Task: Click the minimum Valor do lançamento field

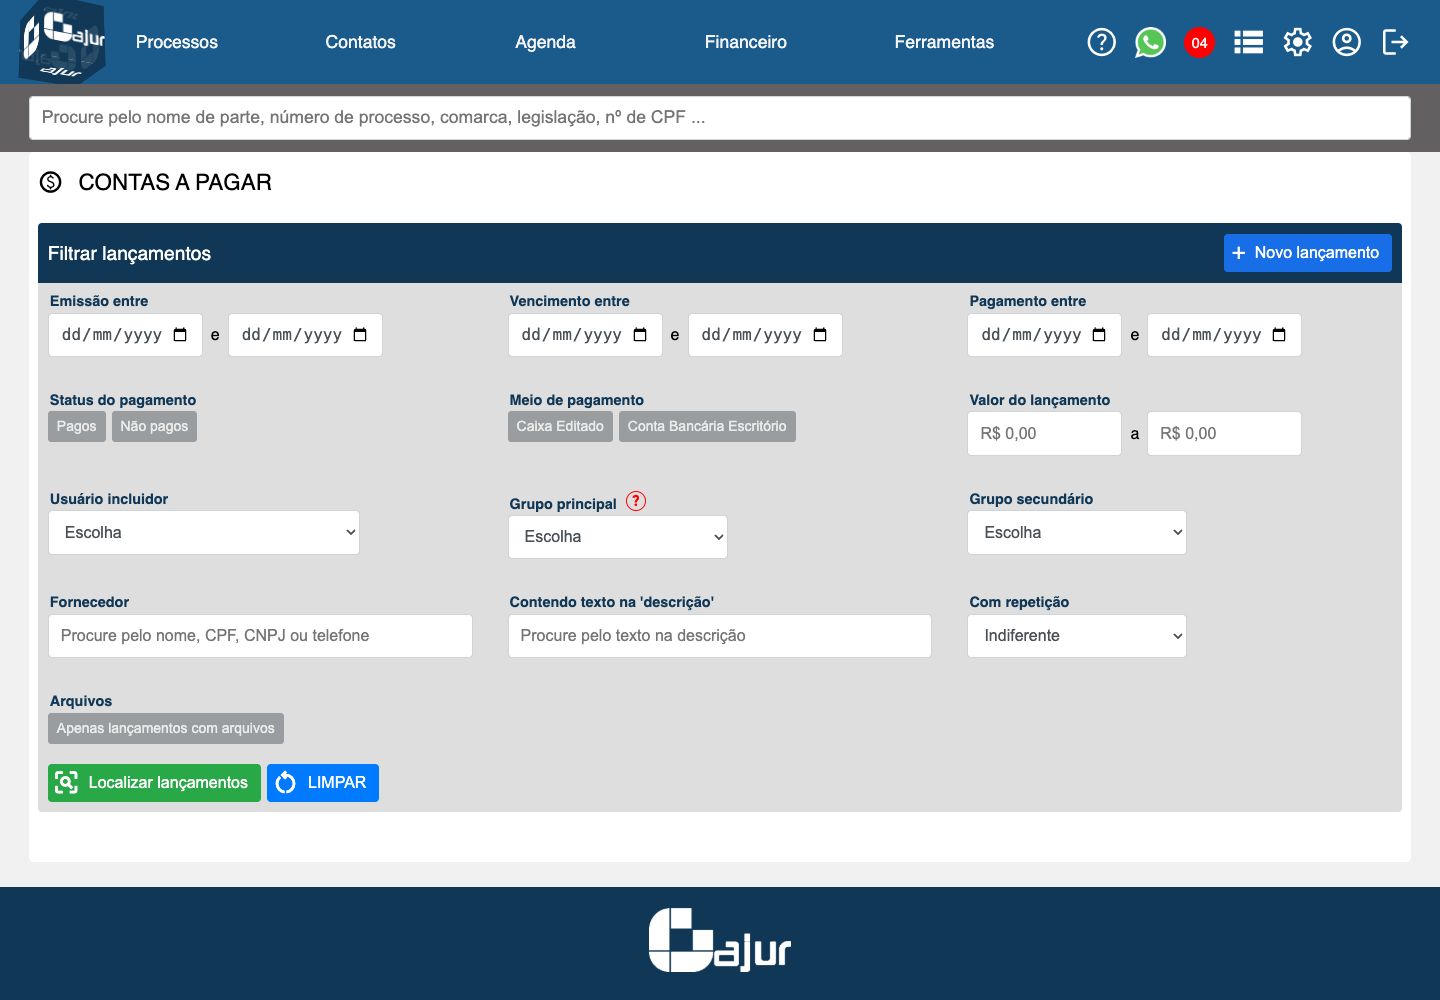Action: (x=1044, y=434)
